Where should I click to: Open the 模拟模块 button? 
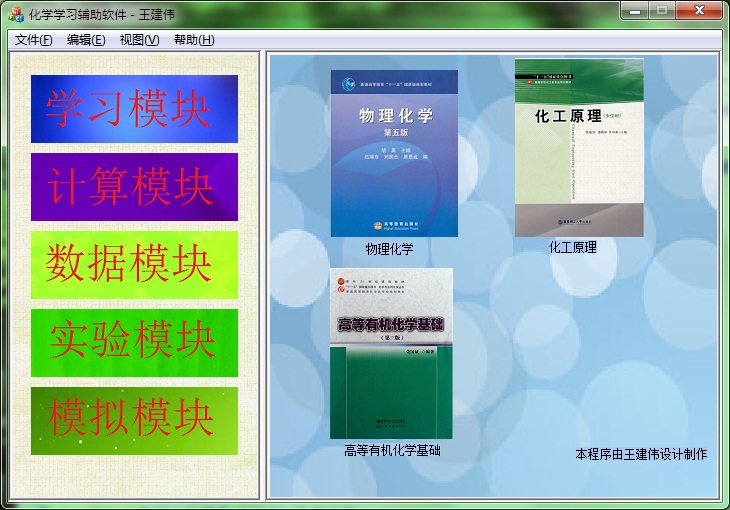tap(134, 421)
